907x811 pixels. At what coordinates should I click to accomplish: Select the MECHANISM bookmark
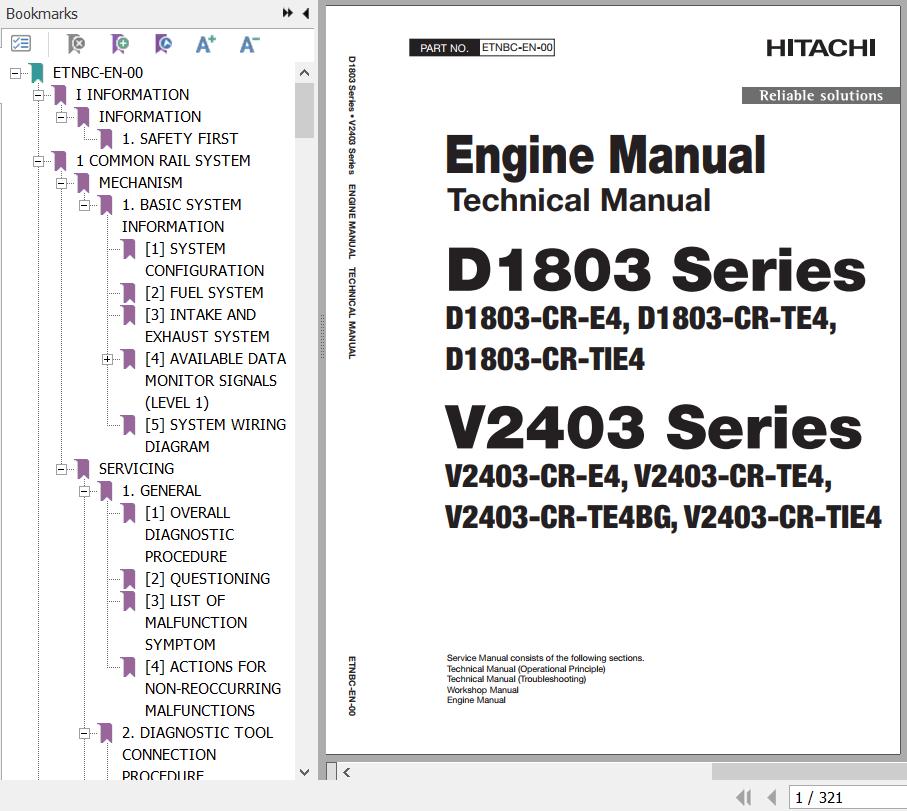(x=141, y=183)
